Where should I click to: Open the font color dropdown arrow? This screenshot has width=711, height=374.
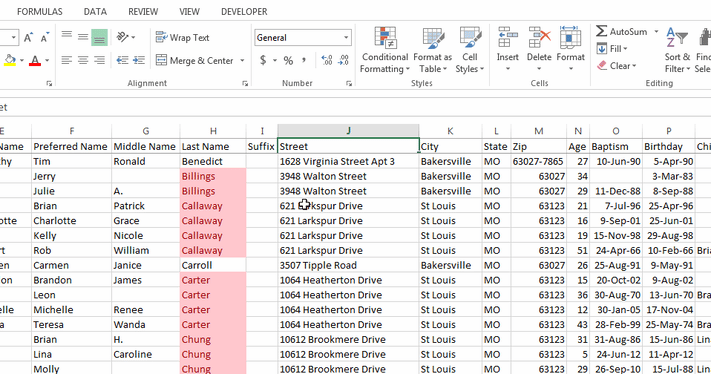pos(47,60)
